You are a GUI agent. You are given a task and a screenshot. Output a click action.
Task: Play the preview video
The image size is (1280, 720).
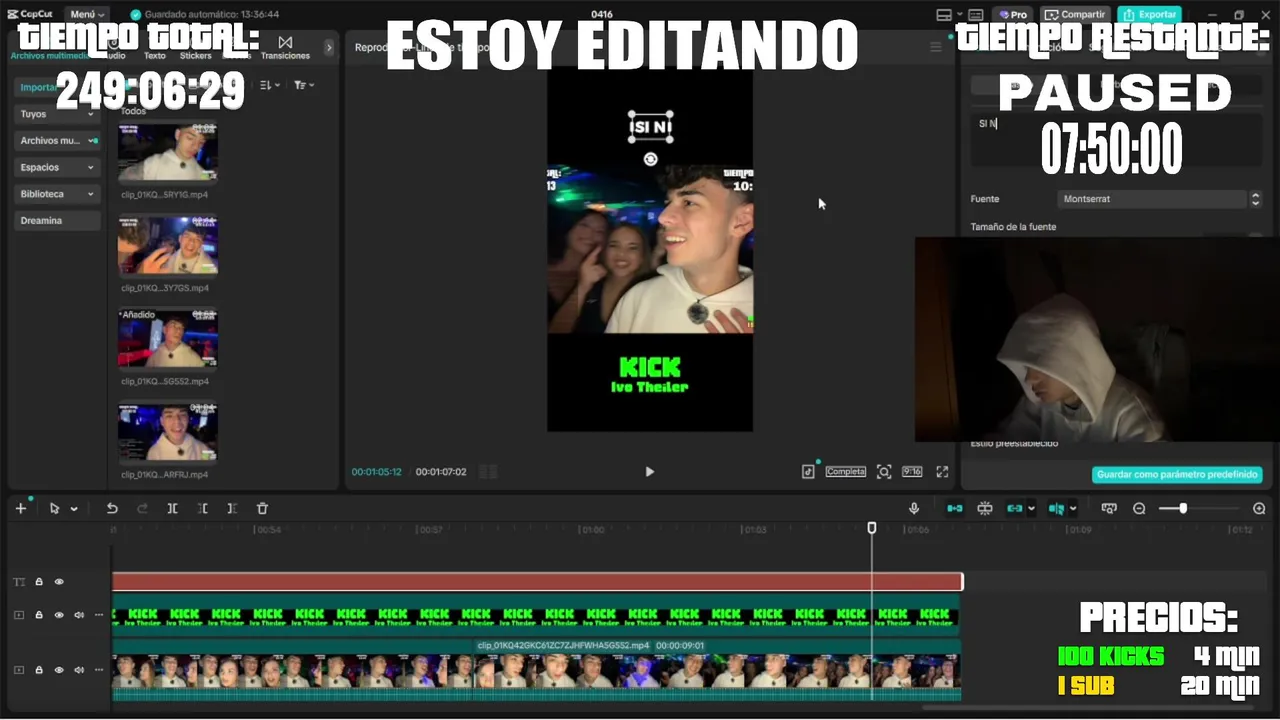click(x=649, y=471)
